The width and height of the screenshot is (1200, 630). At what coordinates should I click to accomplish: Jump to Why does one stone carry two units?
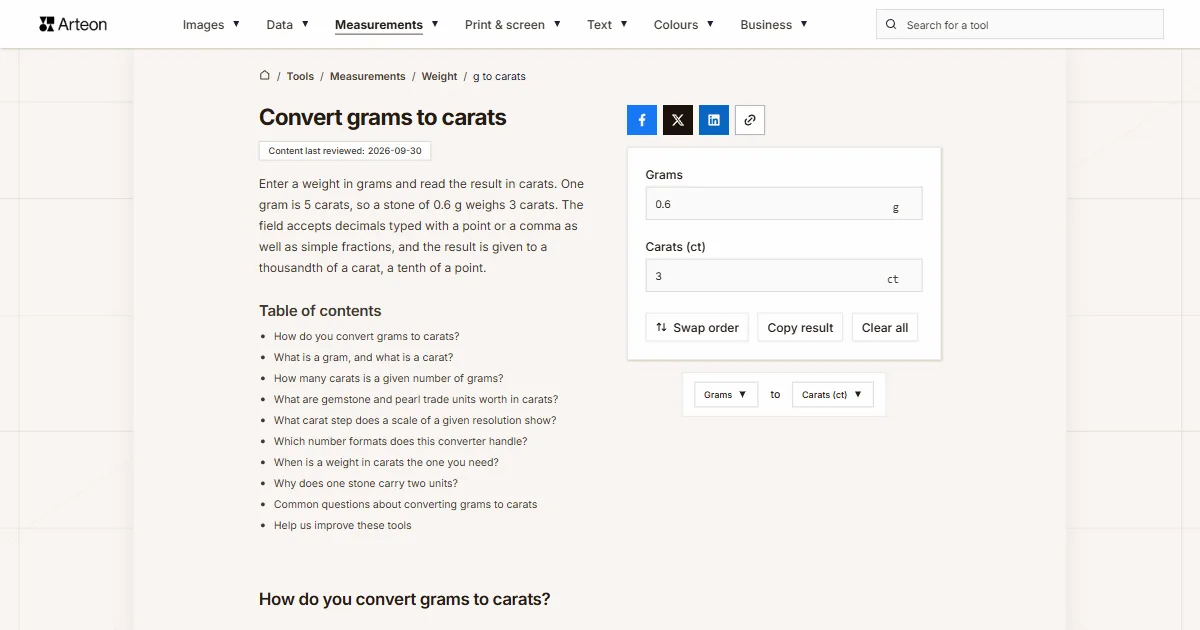(x=366, y=484)
